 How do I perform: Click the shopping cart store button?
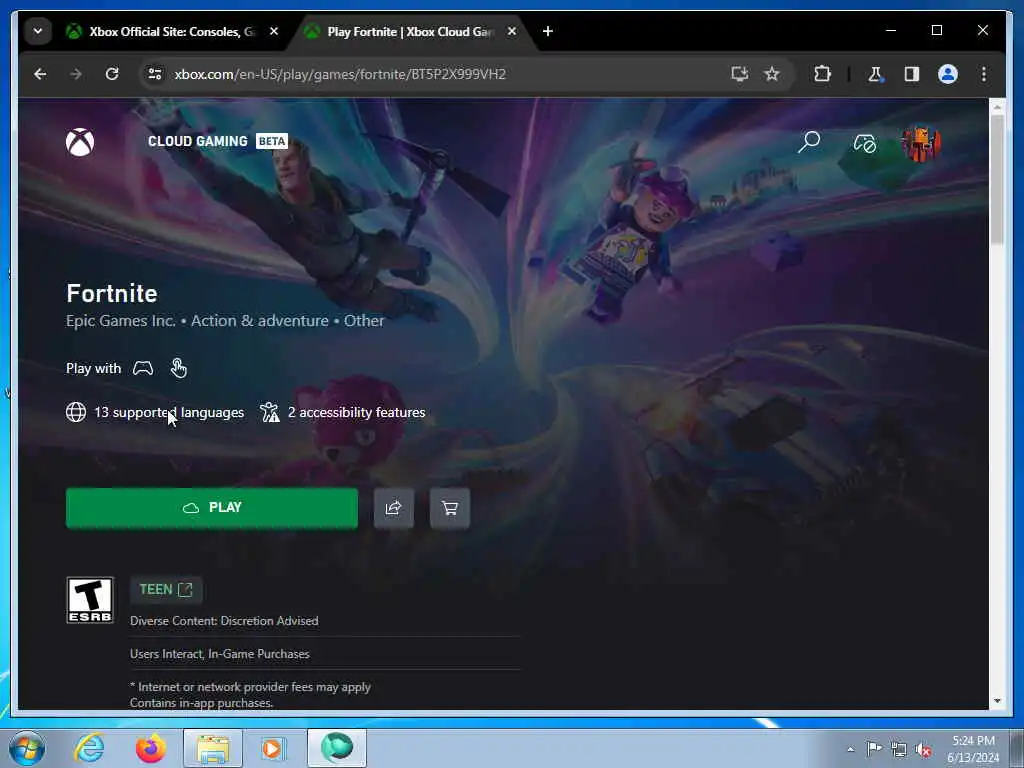click(450, 508)
